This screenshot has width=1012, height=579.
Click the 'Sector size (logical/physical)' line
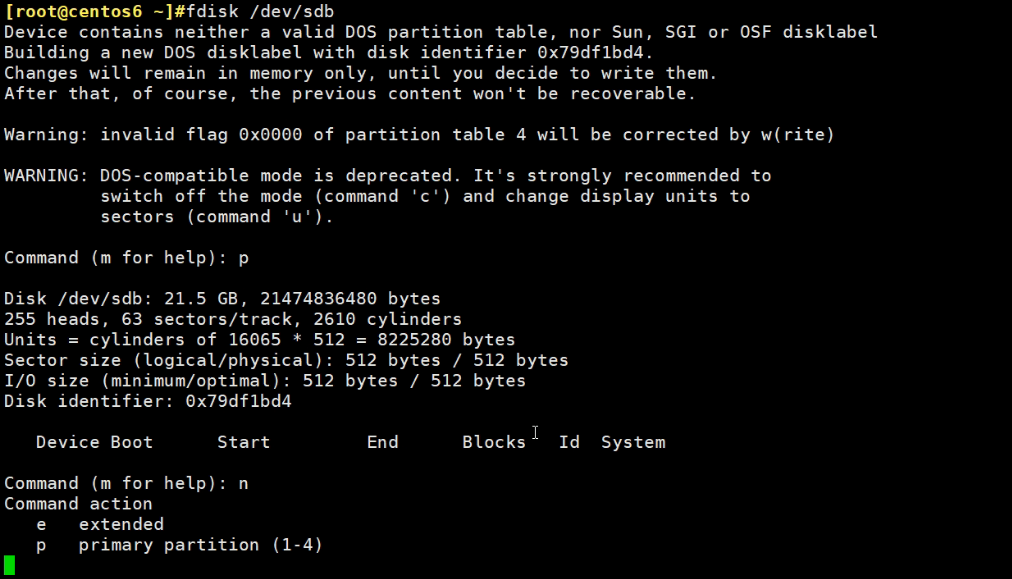pyautogui.click(x=286, y=360)
